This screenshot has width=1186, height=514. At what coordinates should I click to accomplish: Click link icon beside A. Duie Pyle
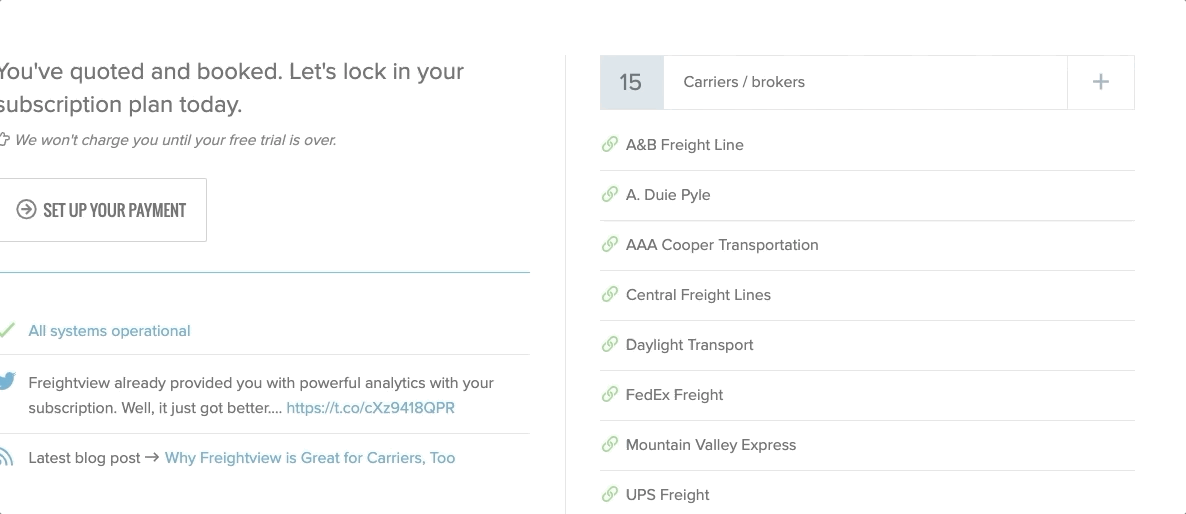tap(610, 194)
